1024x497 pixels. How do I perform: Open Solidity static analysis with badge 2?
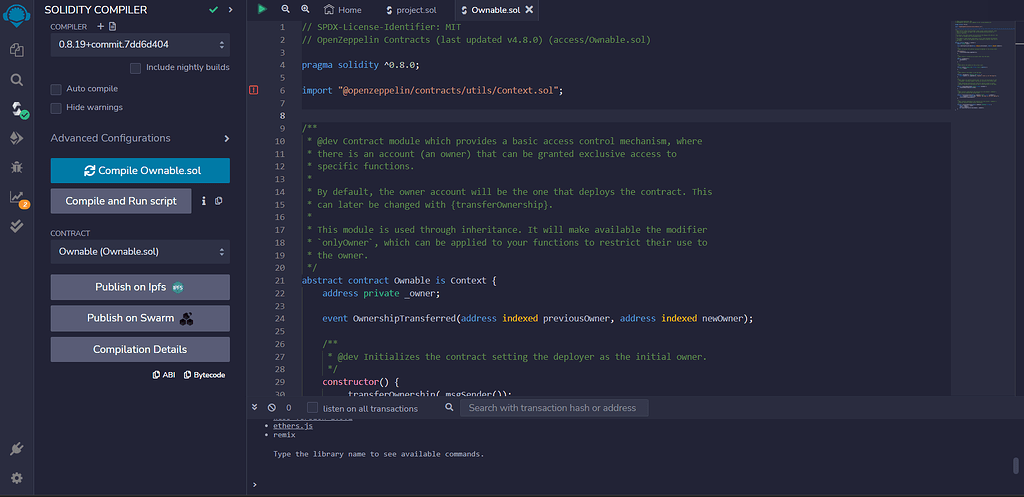18,198
